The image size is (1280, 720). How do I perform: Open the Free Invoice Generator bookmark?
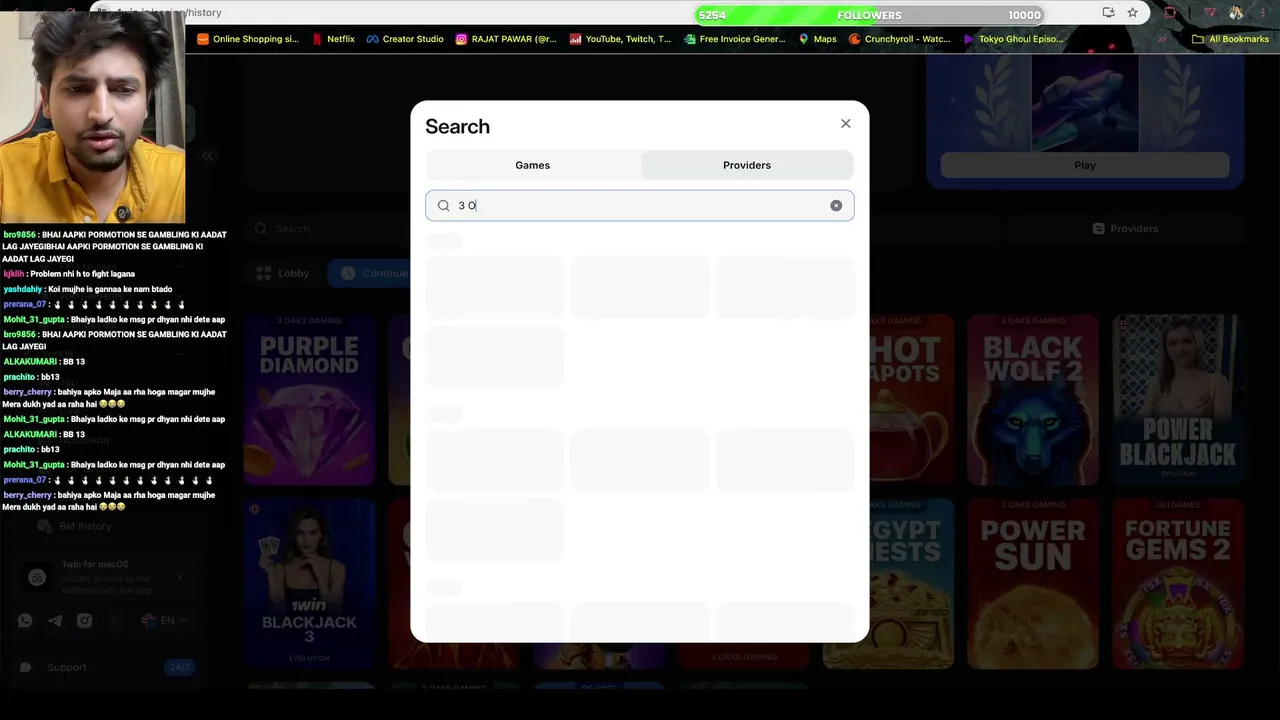[735, 39]
